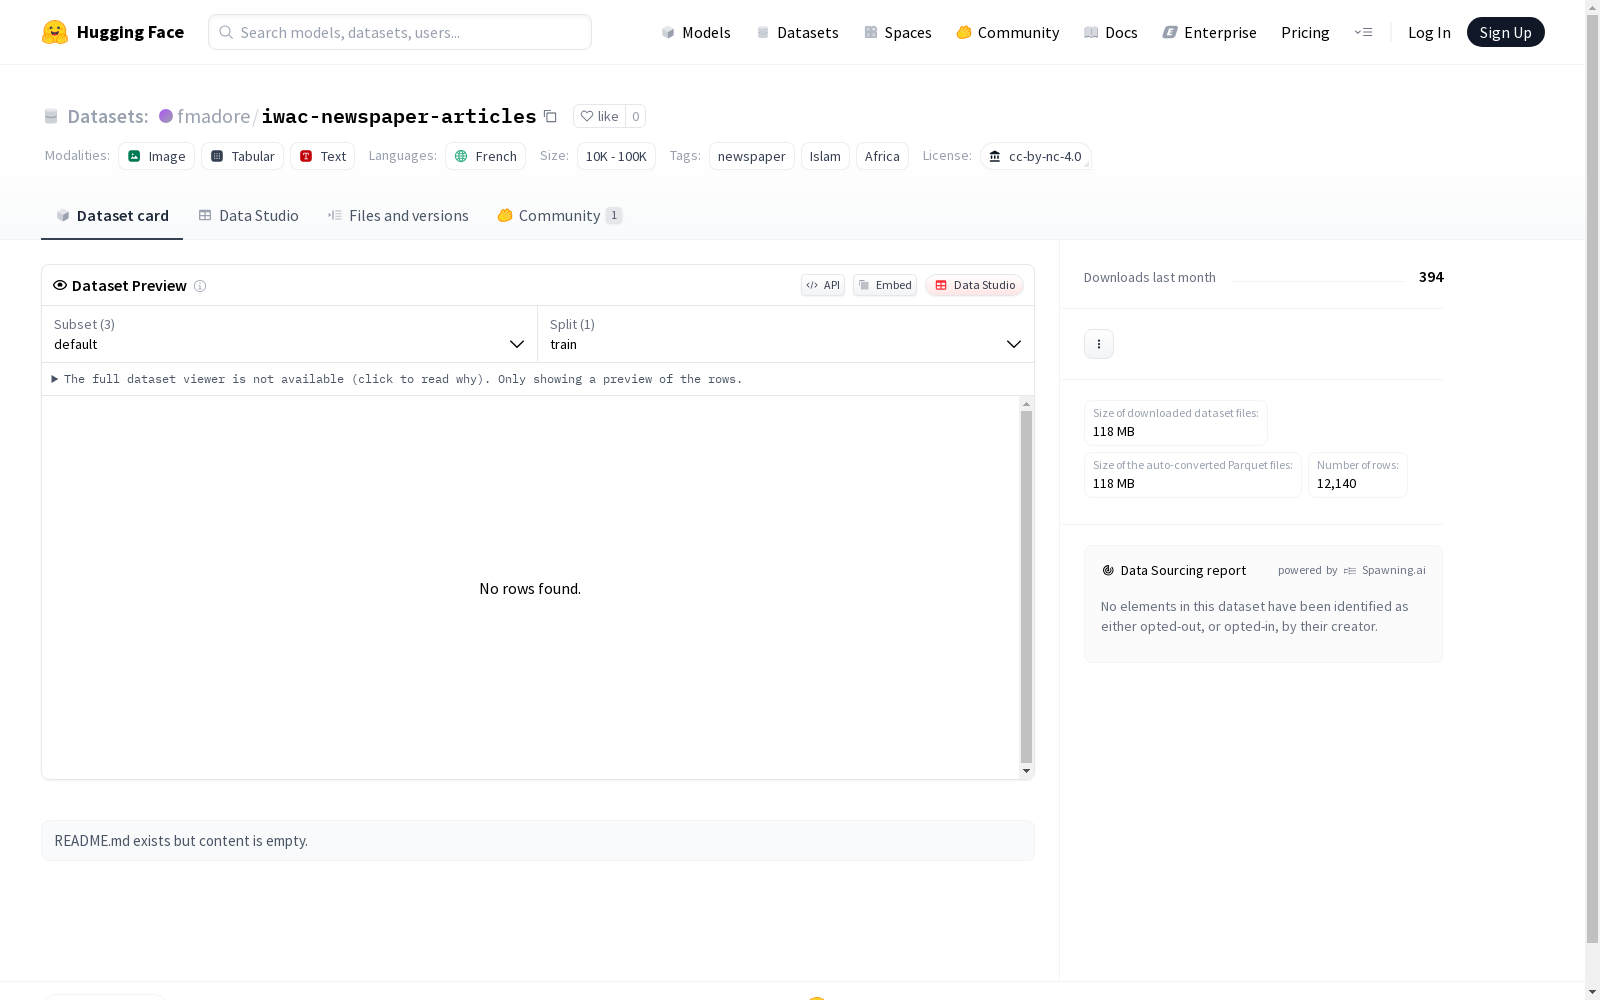Image resolution: width=1600 pixels, height=1000 pixels.
Task: Open Spaces in the top navigation
Action: click(x=898, y=32)
